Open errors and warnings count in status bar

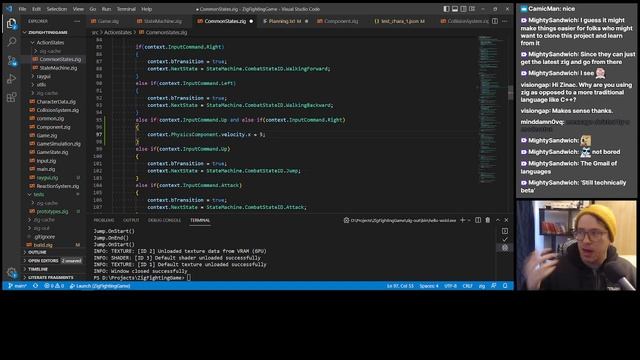click(x=54, y=286)
